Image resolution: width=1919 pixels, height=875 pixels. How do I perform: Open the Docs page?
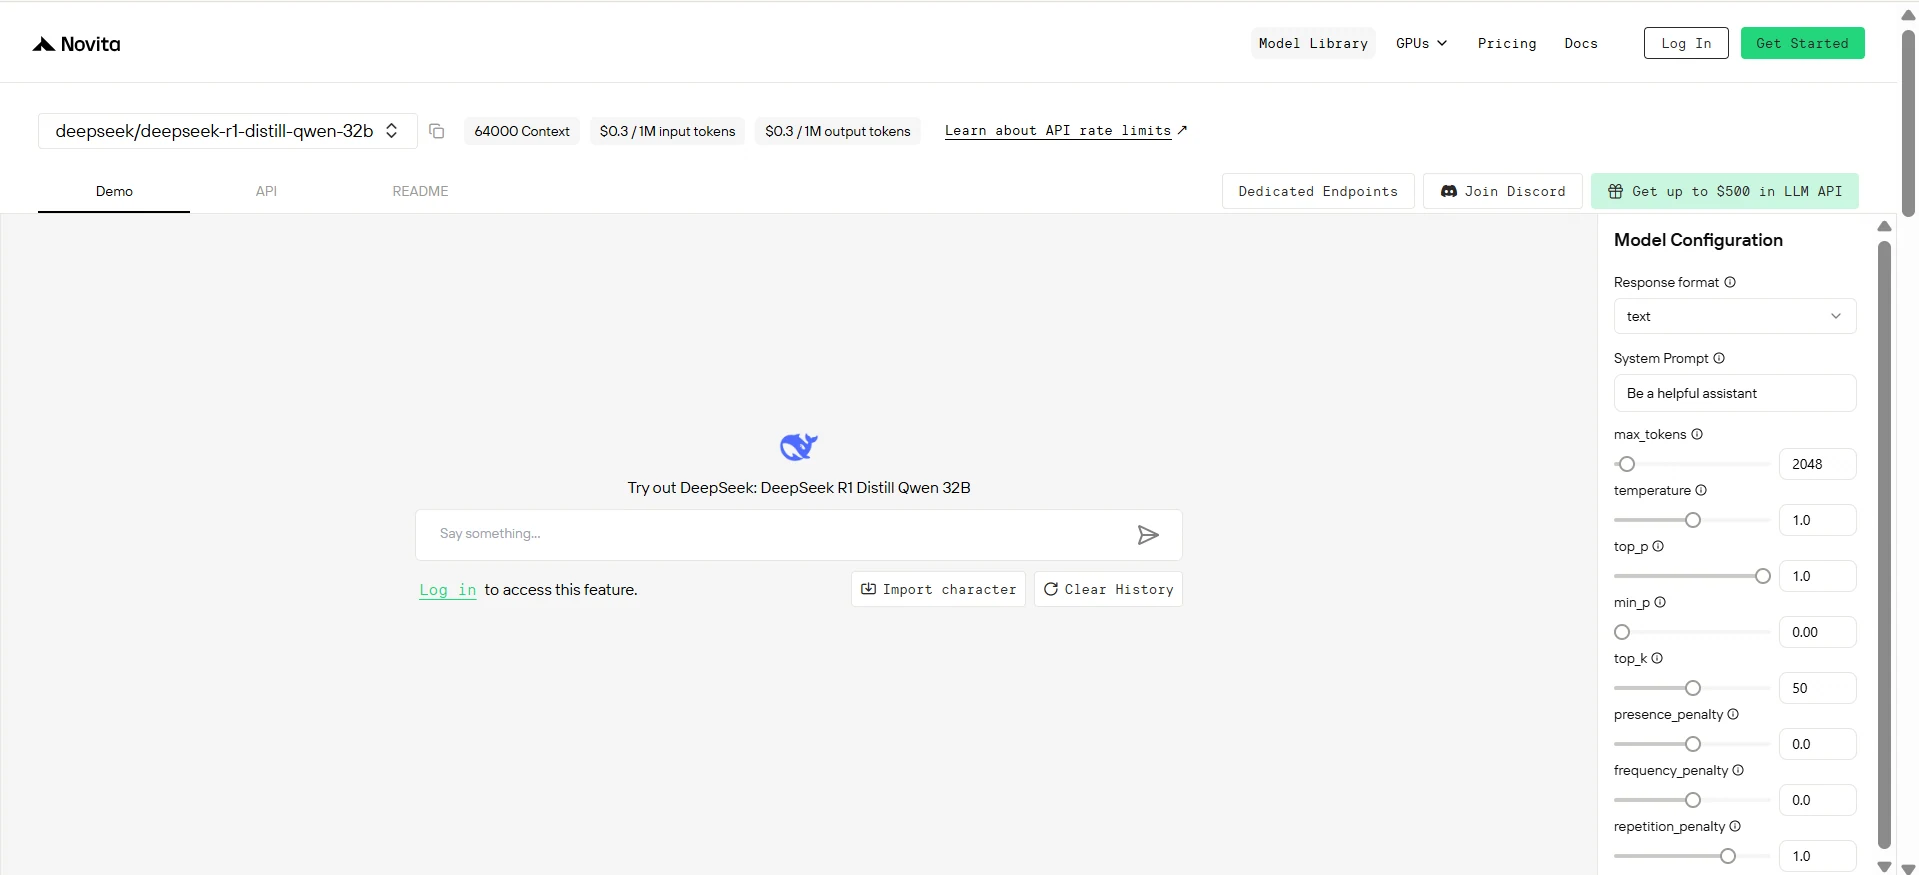[x=1581, y=43]
